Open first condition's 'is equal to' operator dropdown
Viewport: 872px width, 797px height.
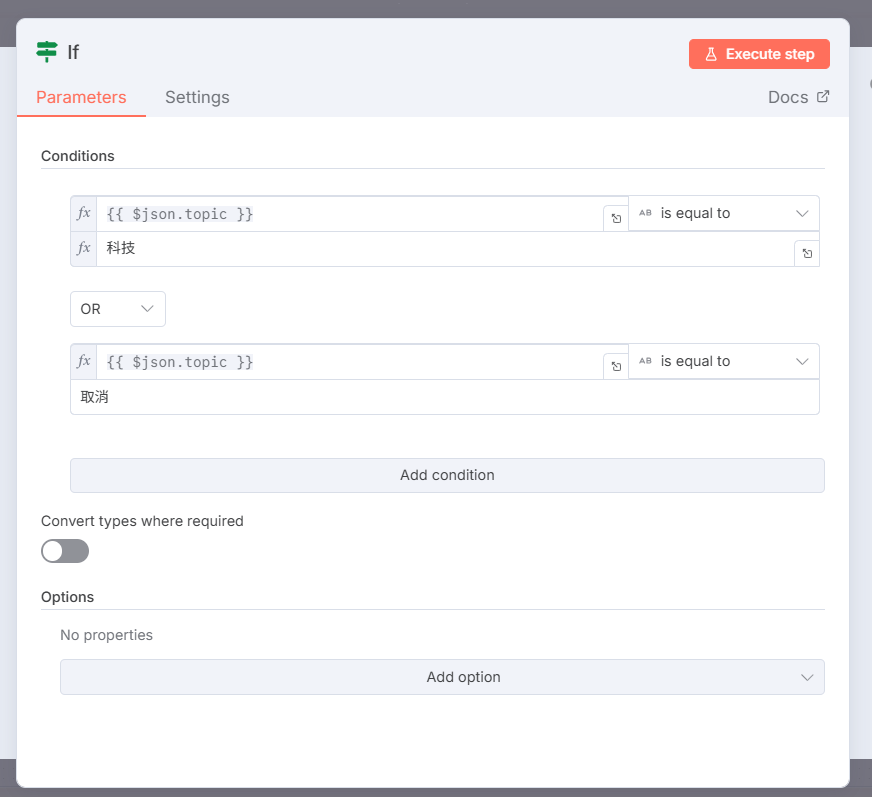[x=724, y=213]
